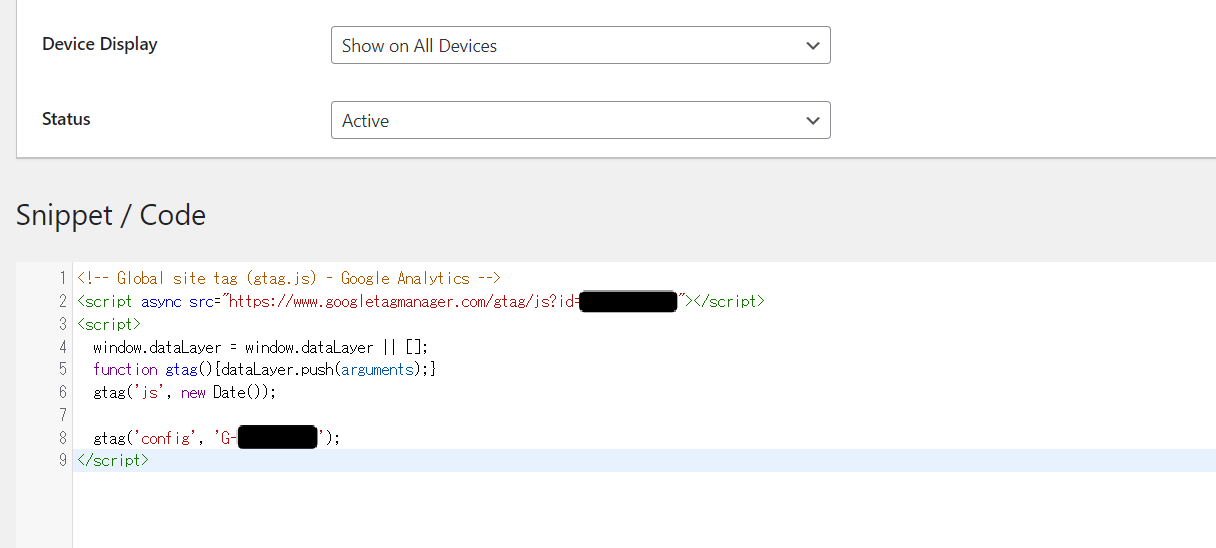
Task: Click the empty editor area below the code
Action: tap(600, 510)
